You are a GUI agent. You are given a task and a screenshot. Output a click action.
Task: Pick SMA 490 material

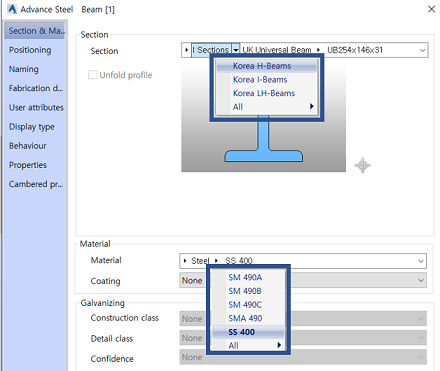pyautogui.click(x=248, y=318)
